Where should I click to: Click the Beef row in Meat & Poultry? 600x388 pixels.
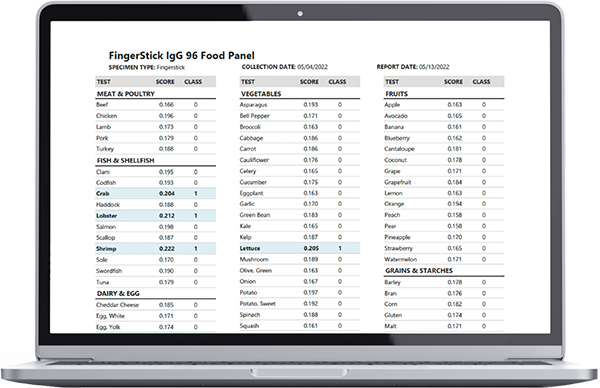point(155,104)
